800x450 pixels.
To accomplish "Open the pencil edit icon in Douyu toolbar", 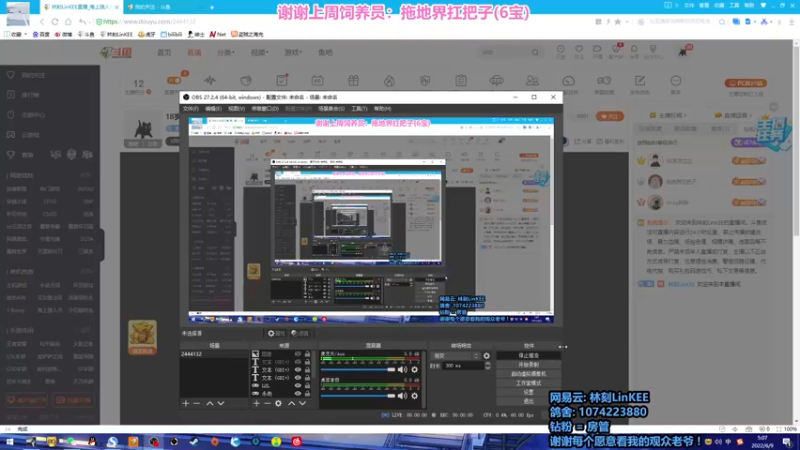I will pyautogui.click(x=640, y=81).
